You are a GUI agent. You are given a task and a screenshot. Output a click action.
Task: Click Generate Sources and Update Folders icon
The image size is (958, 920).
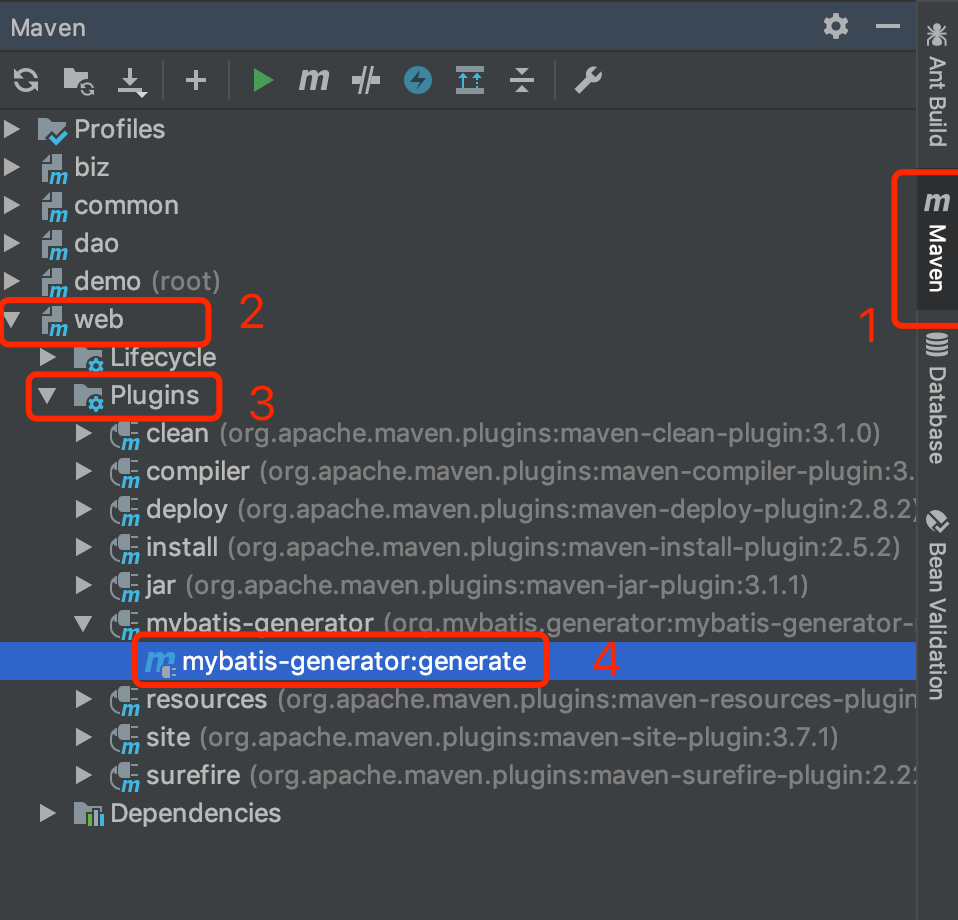(x=79, y=81)
